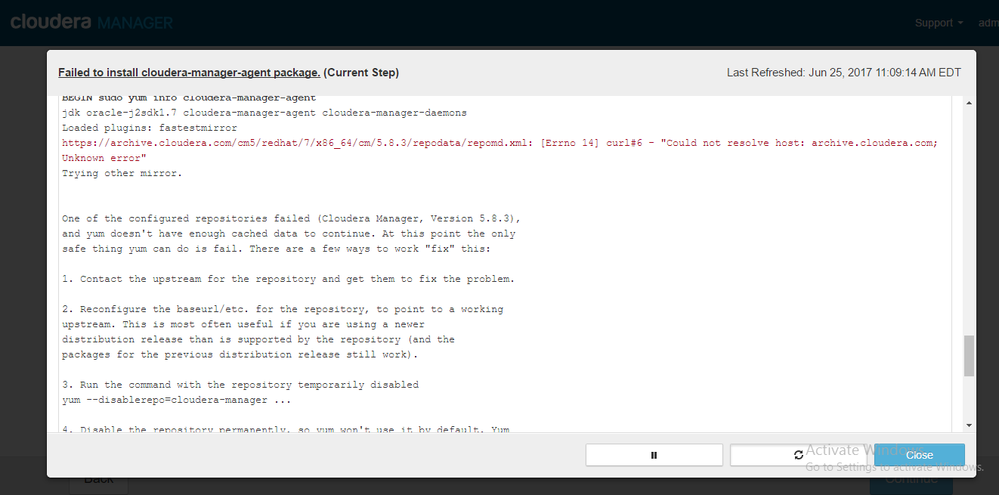Viewport: 999px width, 495px height.
Task: Click the 'yum --disablerepo=cloudera-manager ...' line
Action: (x=176, y=400)
